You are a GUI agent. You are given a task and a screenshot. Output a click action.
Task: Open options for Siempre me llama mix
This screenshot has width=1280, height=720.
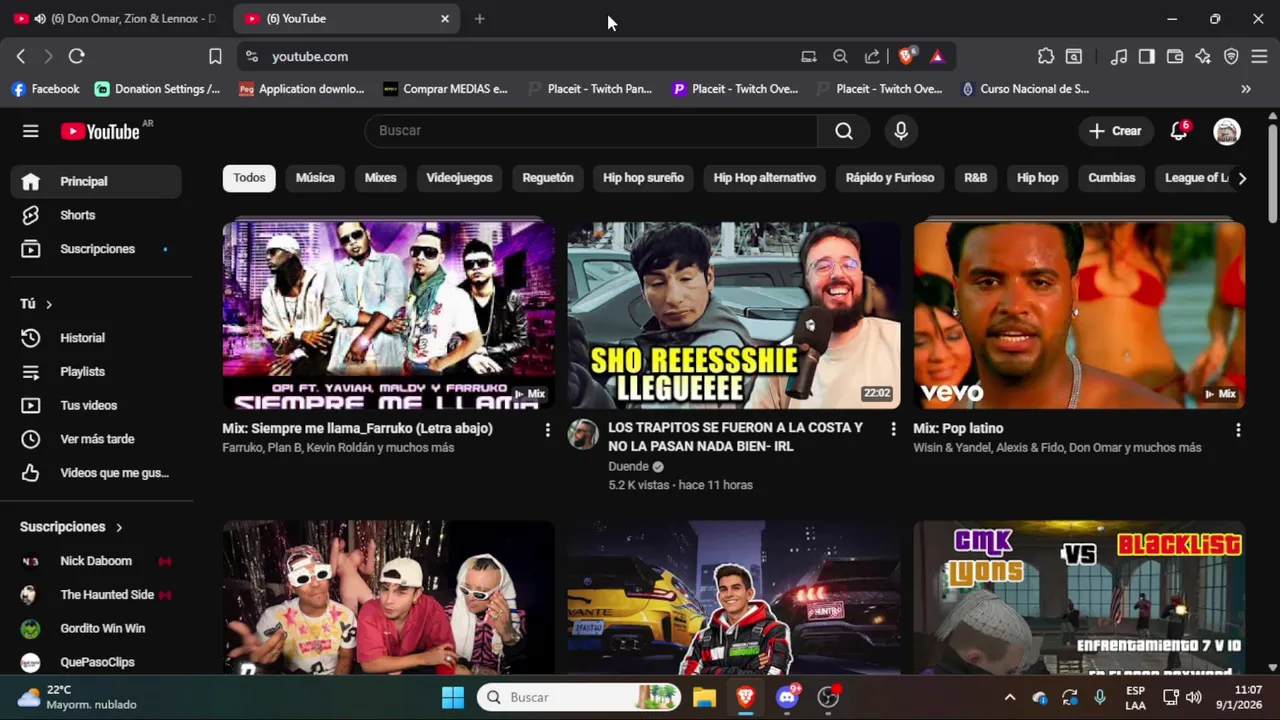click(547, 430)
